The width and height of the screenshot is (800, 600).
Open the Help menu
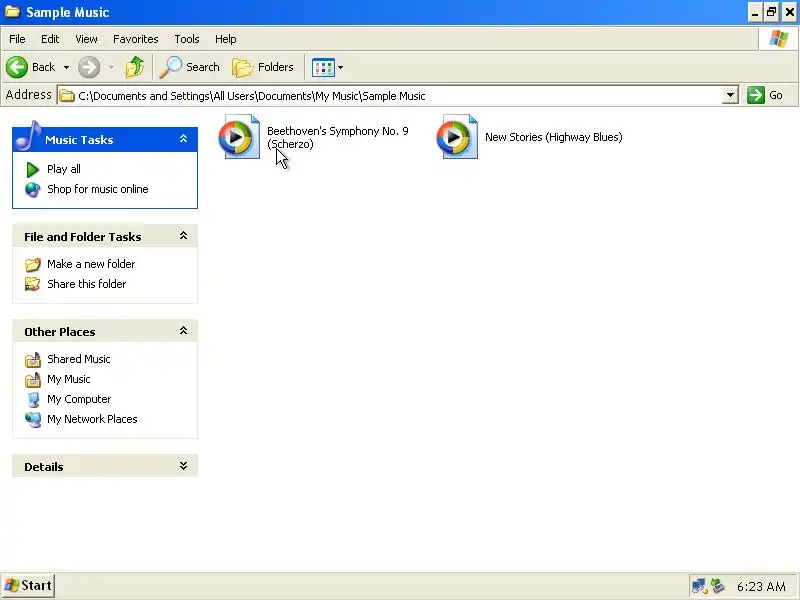point(226,39)
